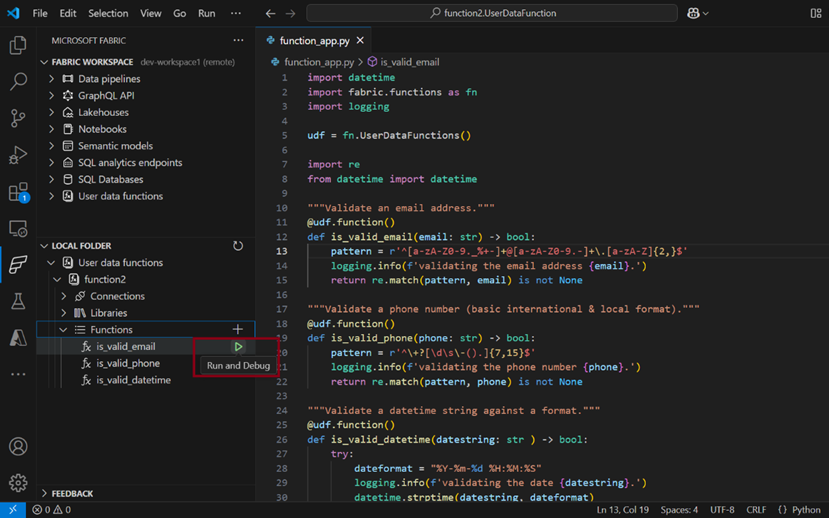Open the Manage gear icon
The image size is (829, 518).
point(18,483)
